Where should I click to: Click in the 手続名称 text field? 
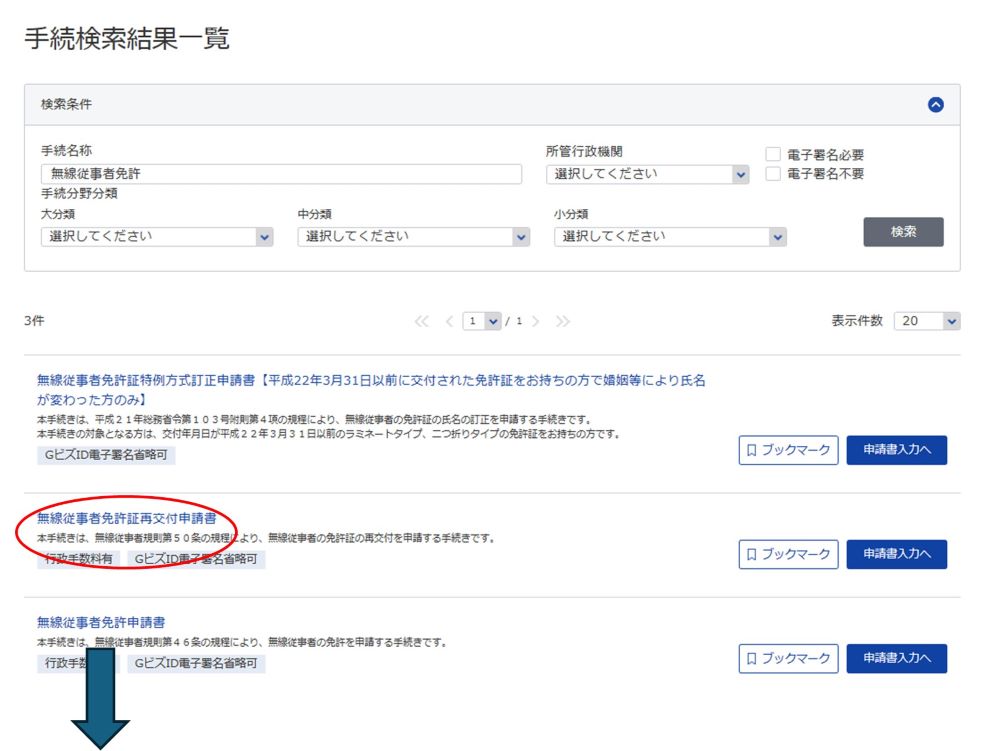[x=281, y=174]
